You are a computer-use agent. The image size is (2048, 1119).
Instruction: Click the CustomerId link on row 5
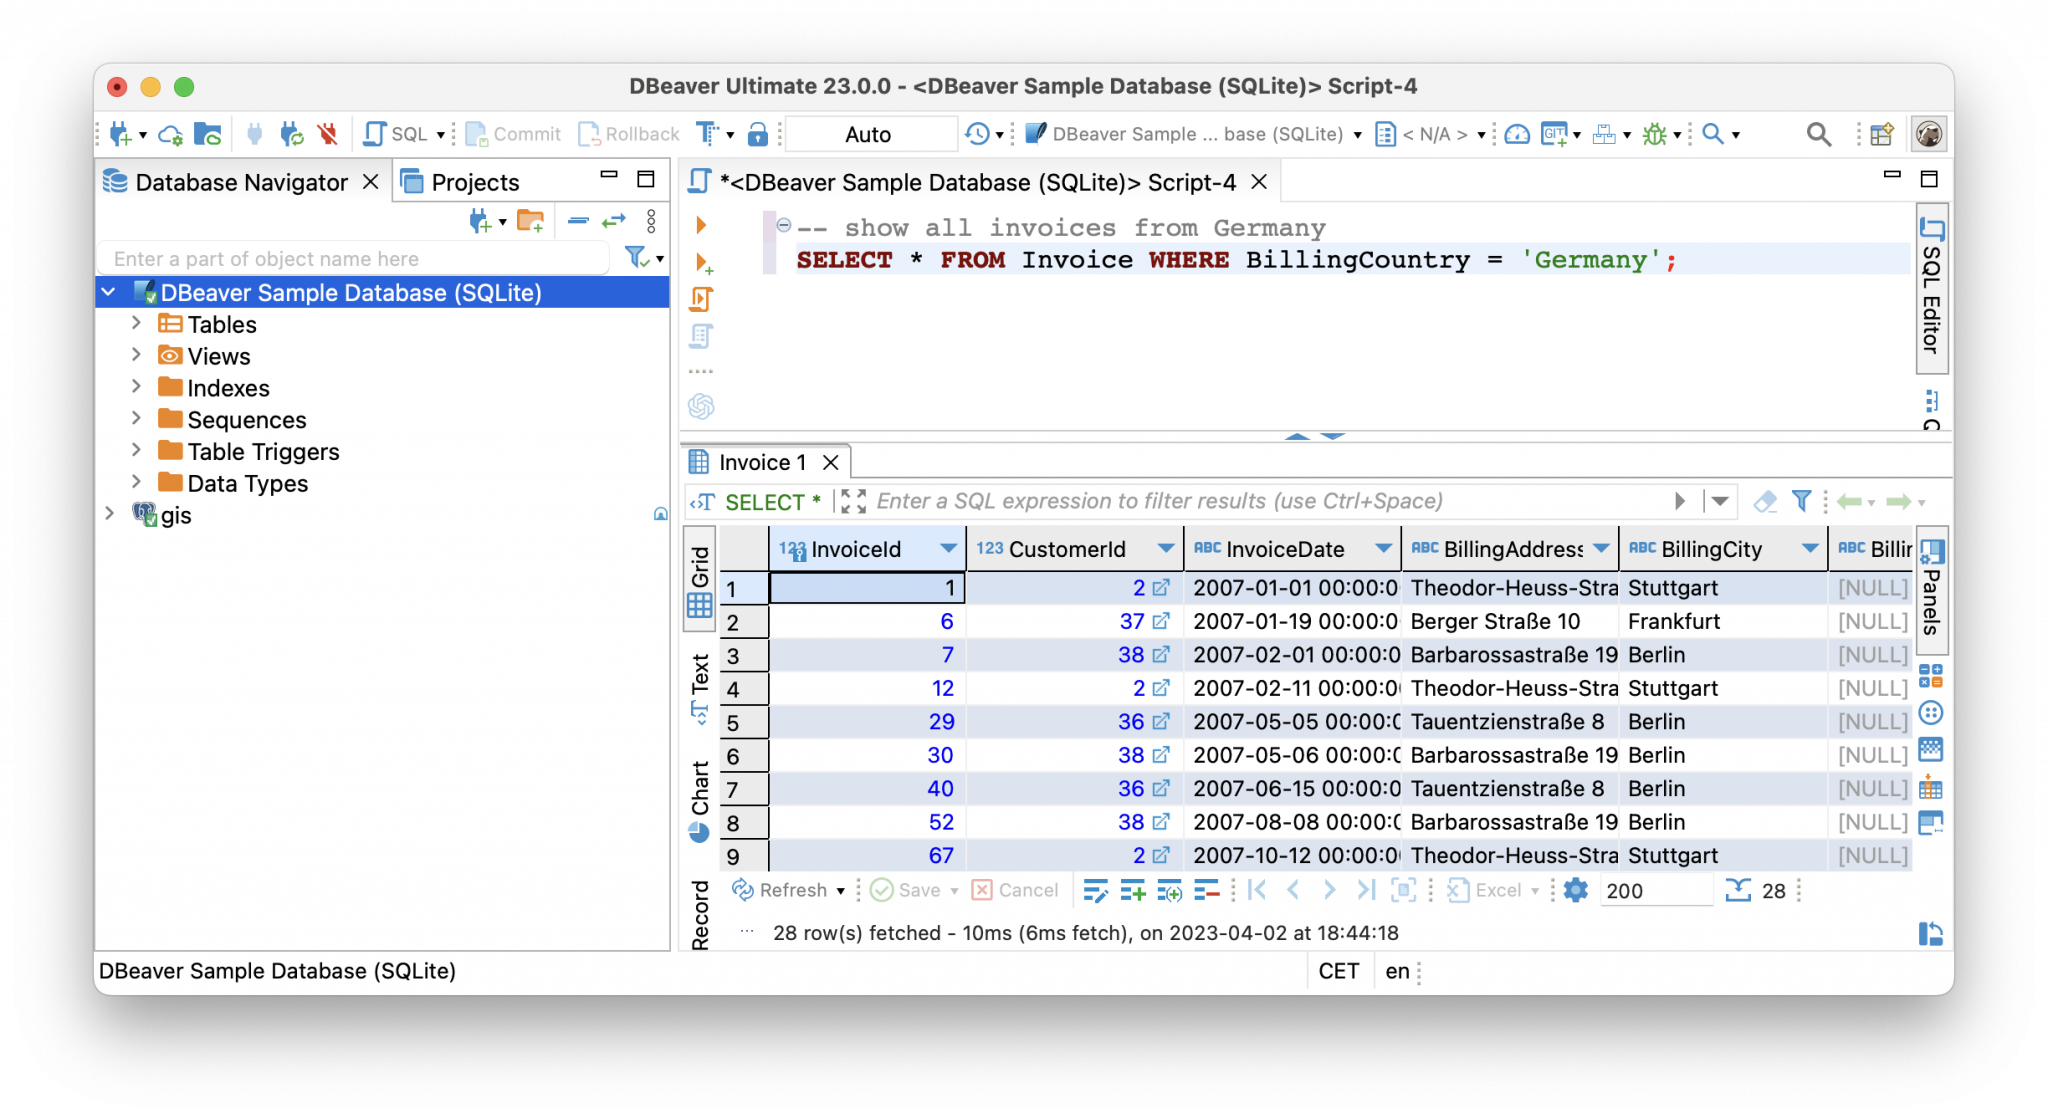[x=1161, y=721]
